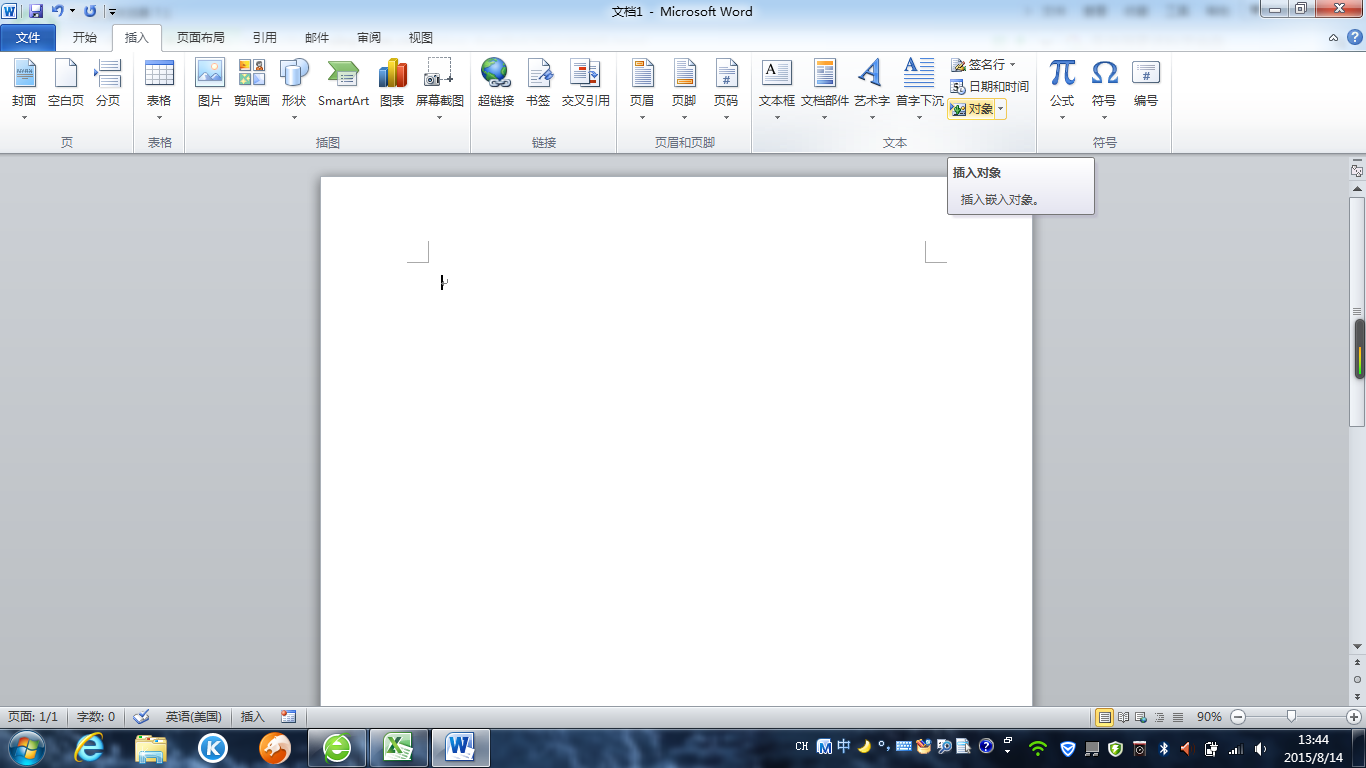This screenshot has width=1366, height=768.
Task: Open the Windows Start menu
Action: tap(26, 747)
